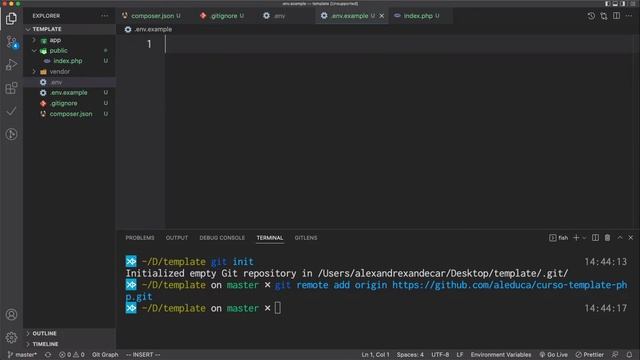Click .env.example breadcrumb

point(149,29)
